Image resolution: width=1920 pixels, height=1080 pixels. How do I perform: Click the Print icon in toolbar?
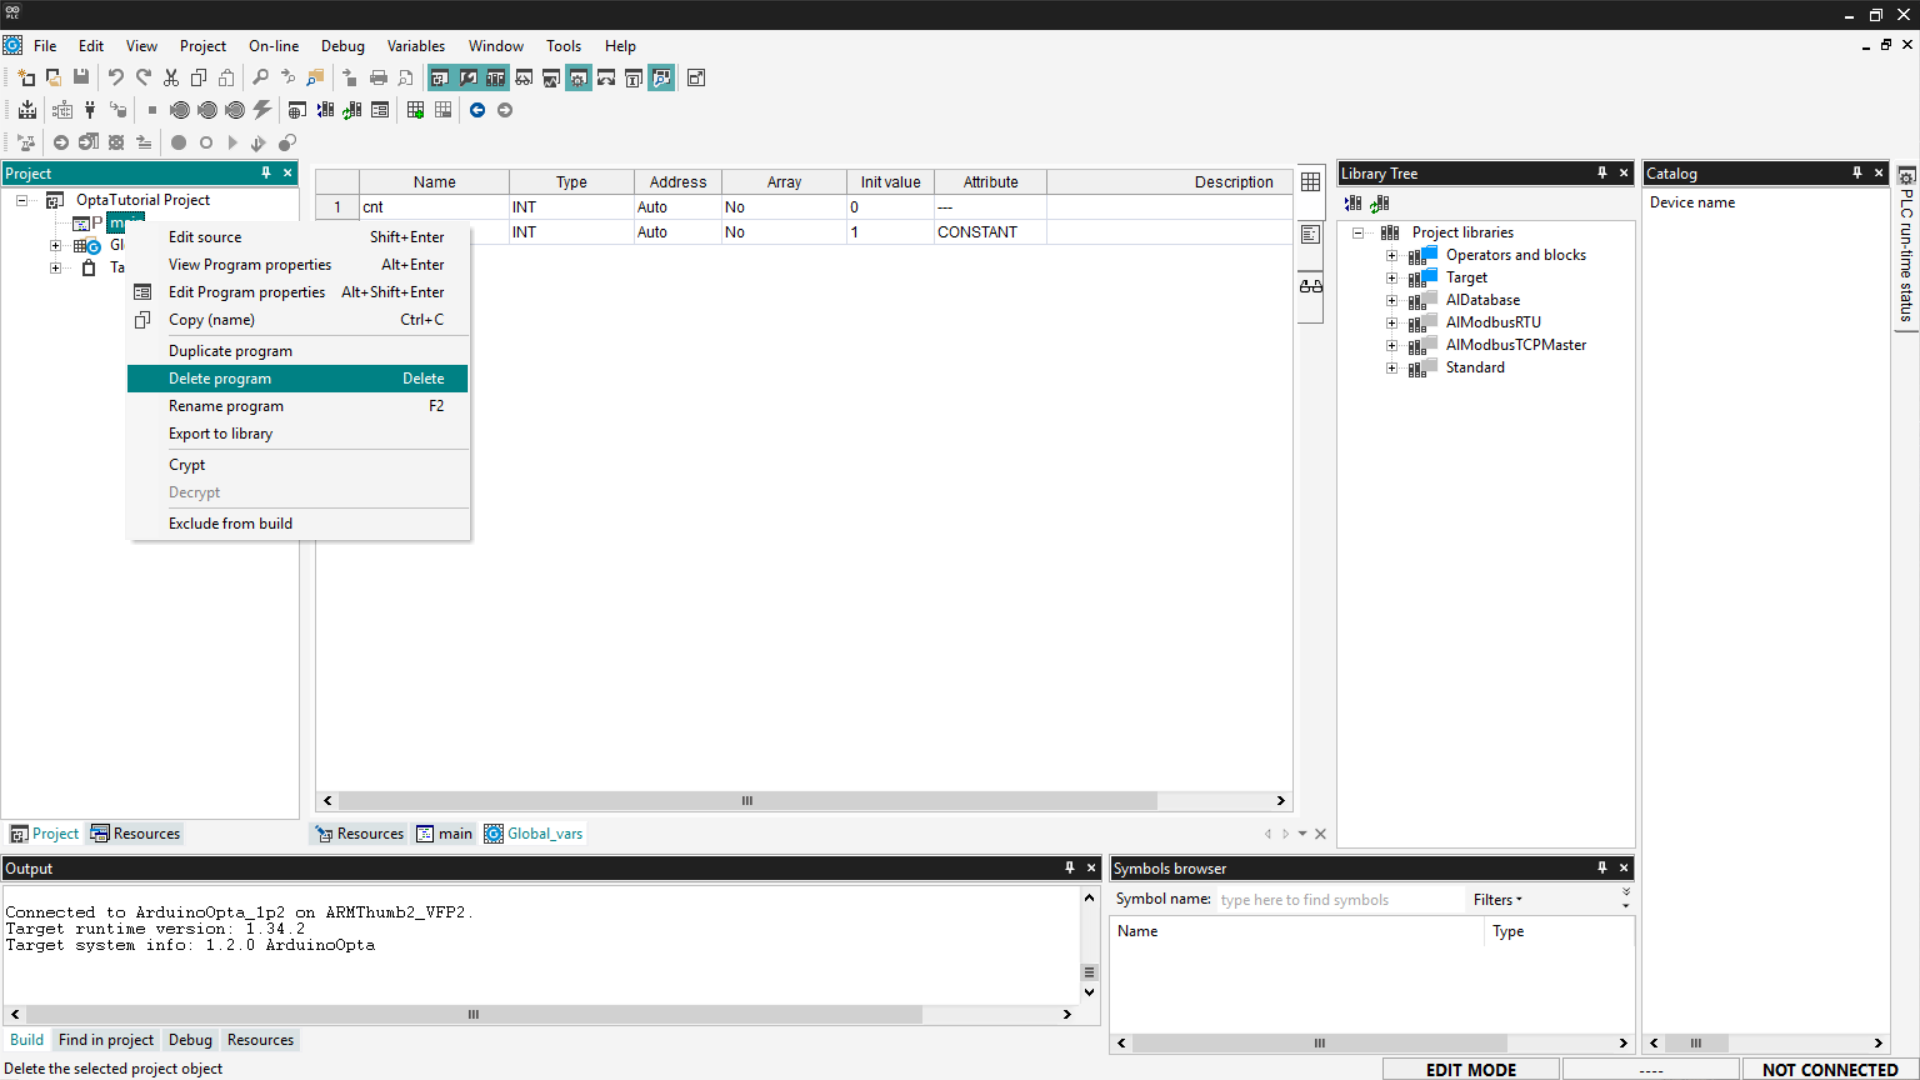[378, 78]
